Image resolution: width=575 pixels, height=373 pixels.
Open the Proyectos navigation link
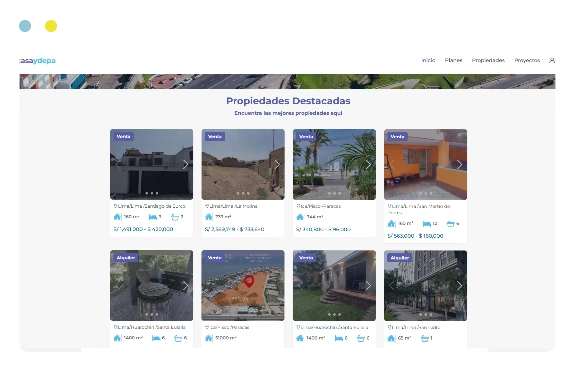[527, 60]
